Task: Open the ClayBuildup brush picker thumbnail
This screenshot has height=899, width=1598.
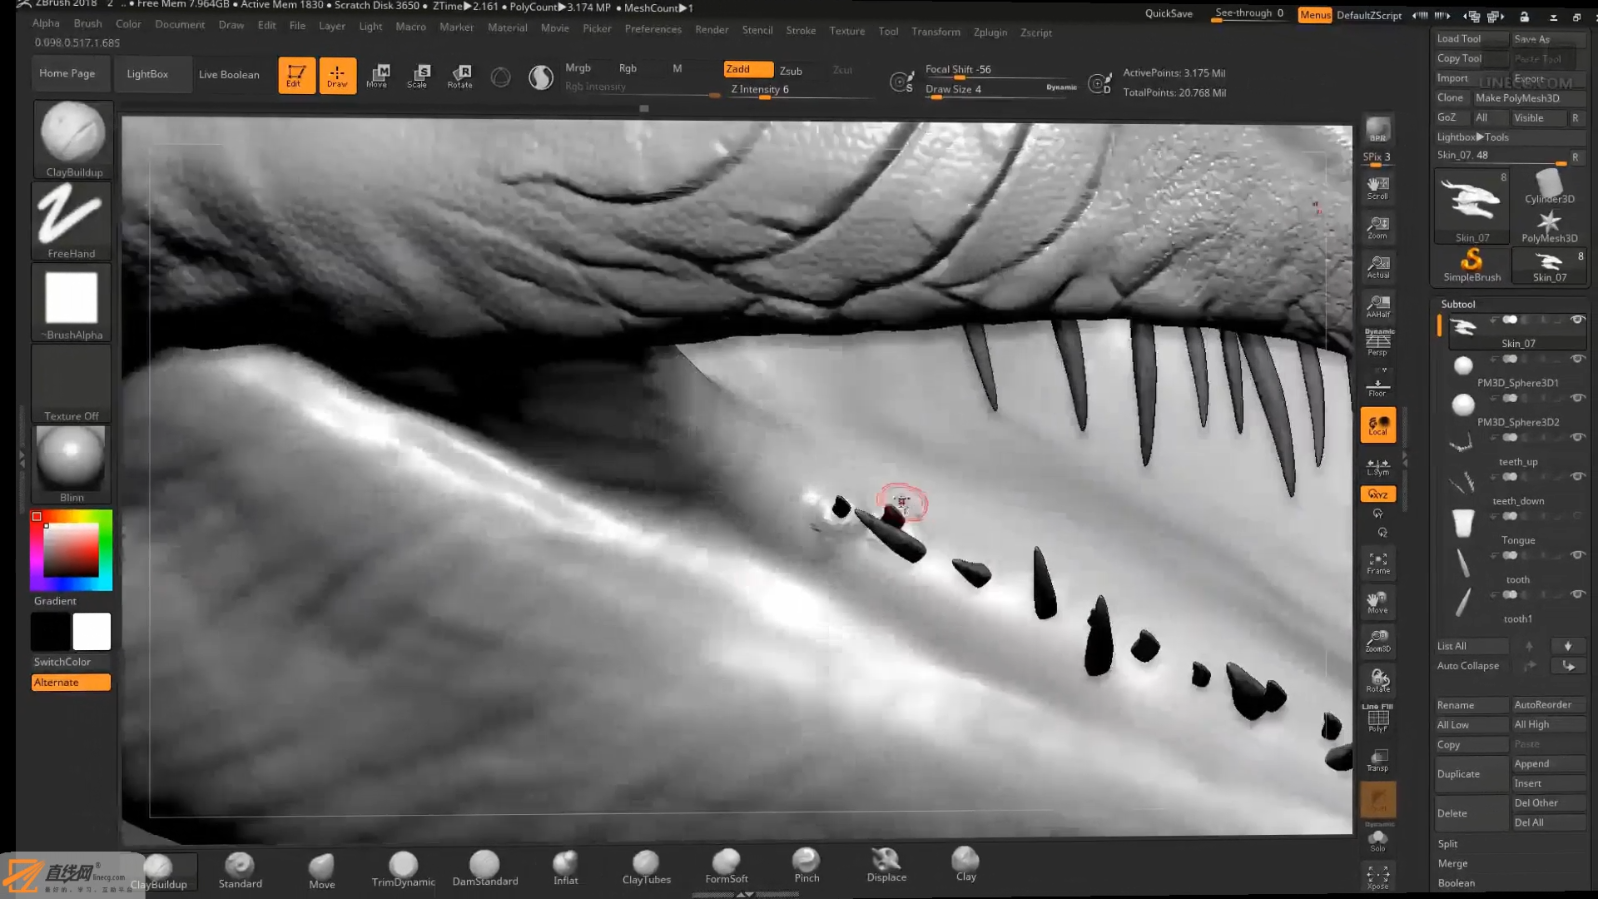Action: [72, 140]
